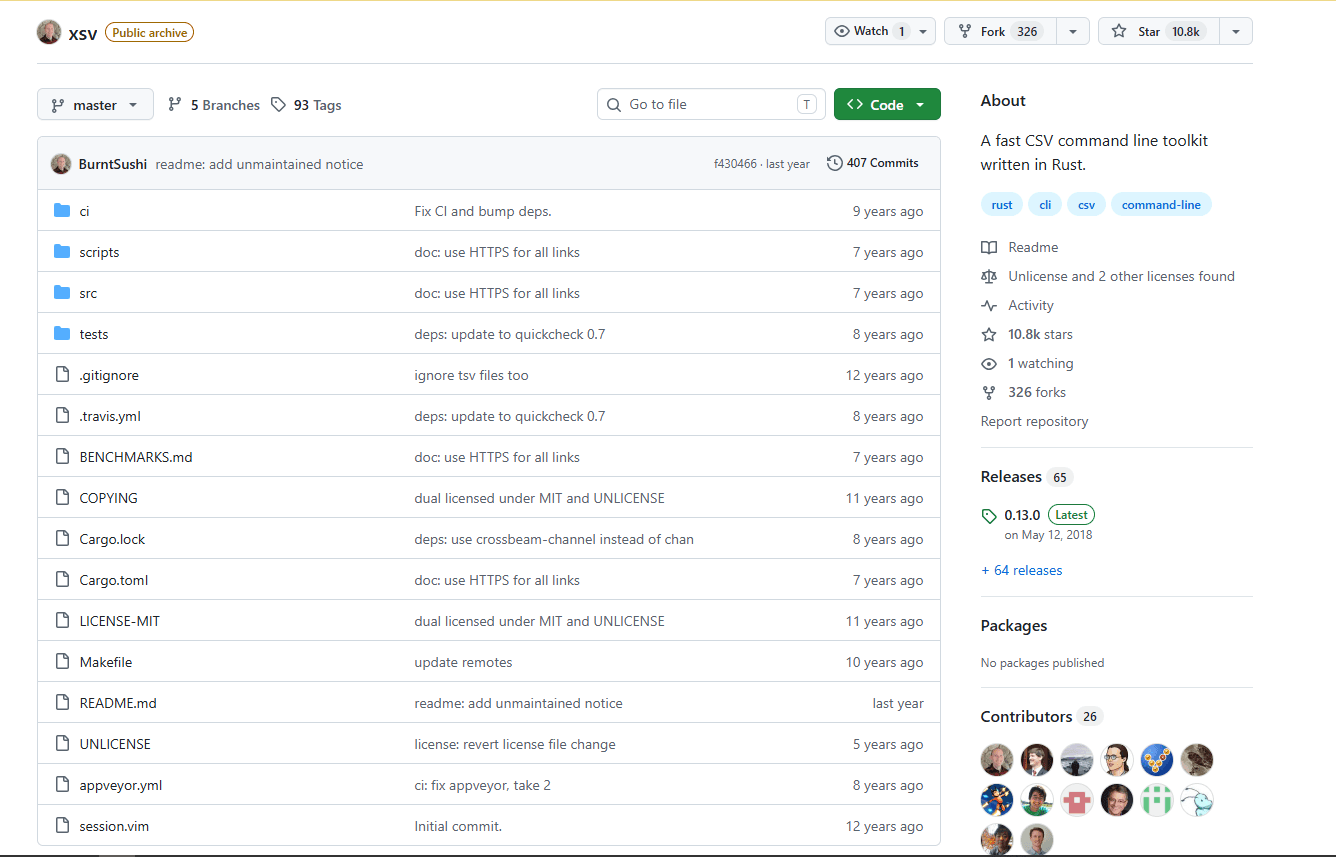This screenshot has width=1336, height=857.
Task: Open the appveyor.yml file
Action: [x=120, y=785]
